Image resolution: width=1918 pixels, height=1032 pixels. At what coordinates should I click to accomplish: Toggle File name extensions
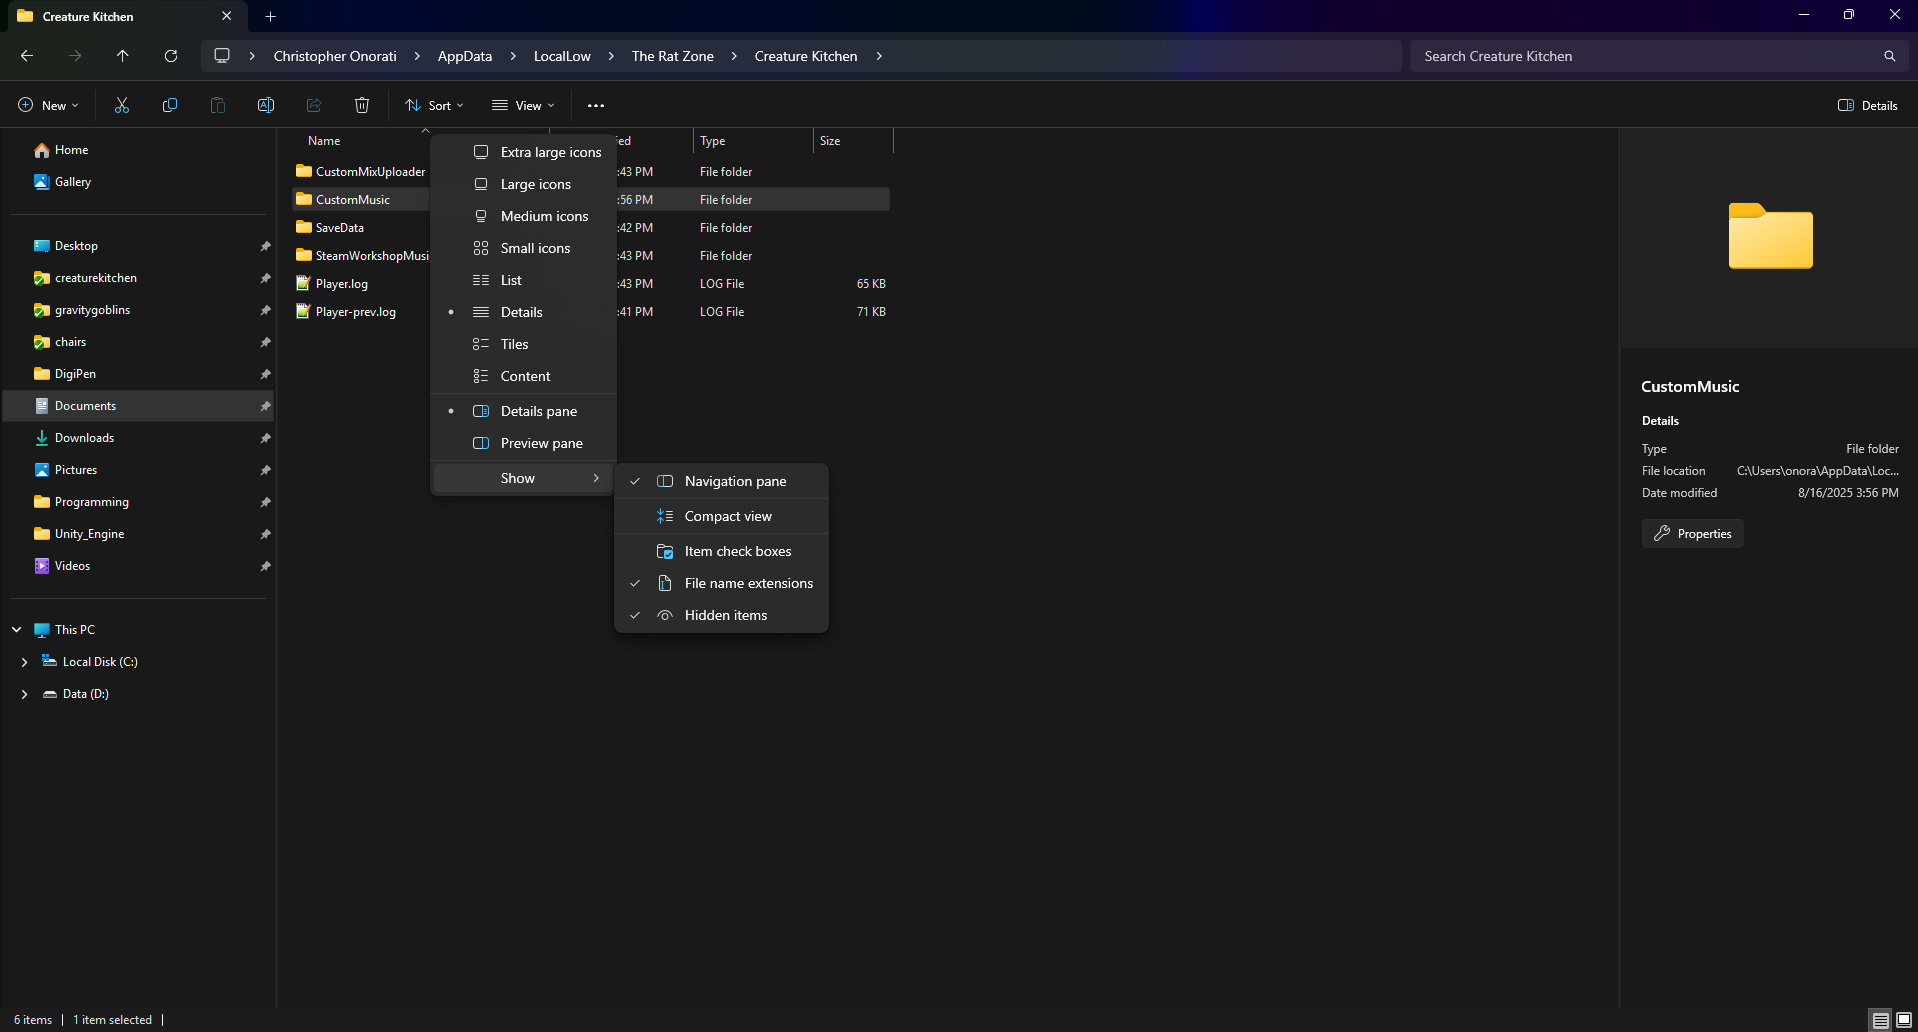coord(721,583)
